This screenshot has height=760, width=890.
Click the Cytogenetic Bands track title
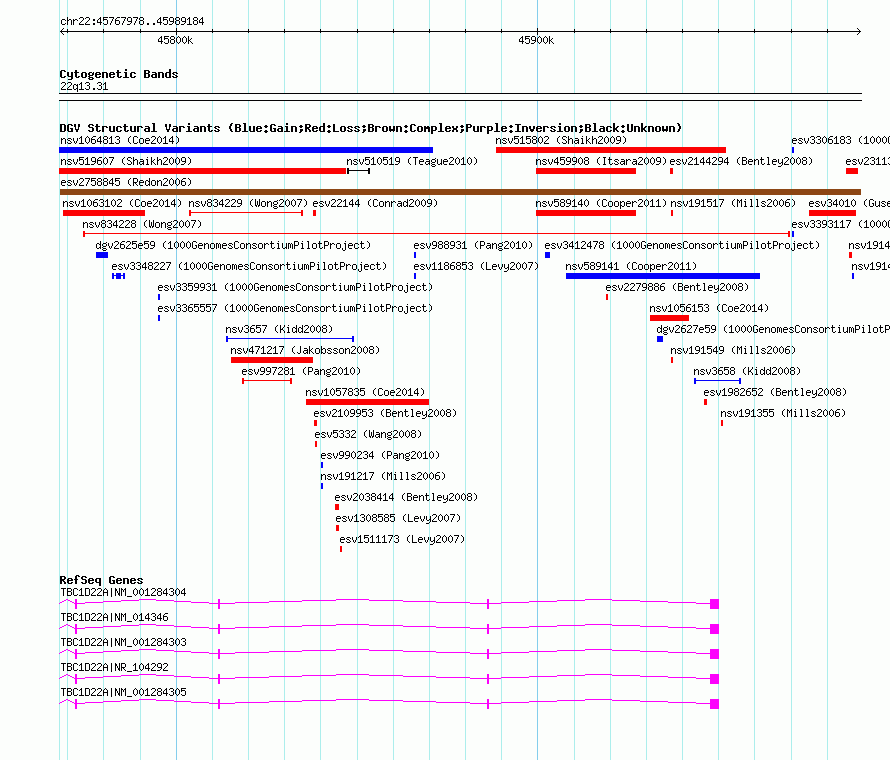[119, 74]
